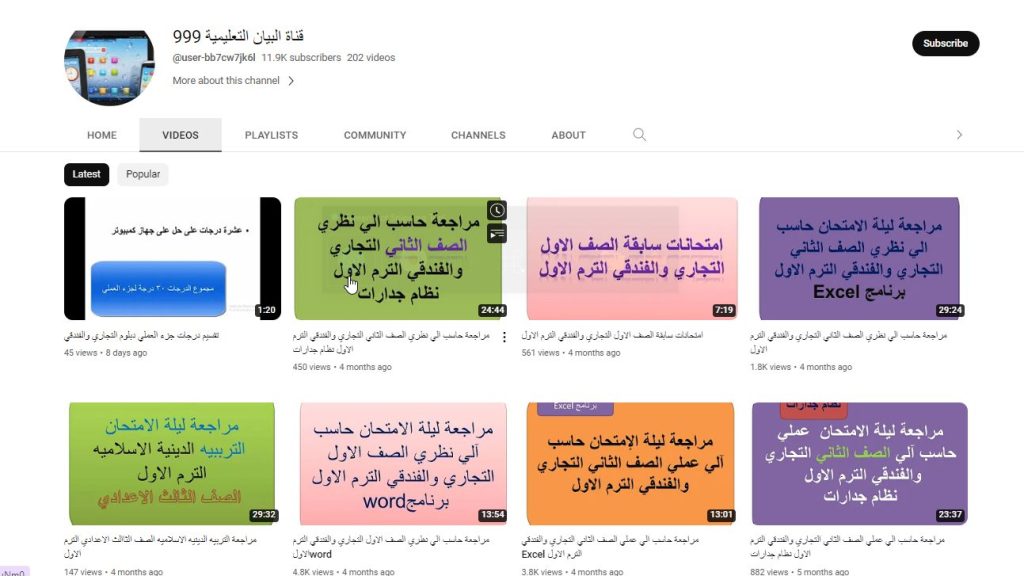Switch to the CHANNELS tab

coord(478,134)
